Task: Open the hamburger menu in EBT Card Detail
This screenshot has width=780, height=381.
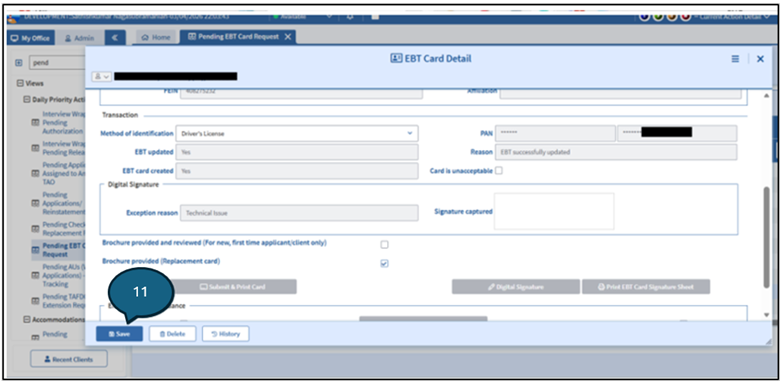Action: point(735,59)
